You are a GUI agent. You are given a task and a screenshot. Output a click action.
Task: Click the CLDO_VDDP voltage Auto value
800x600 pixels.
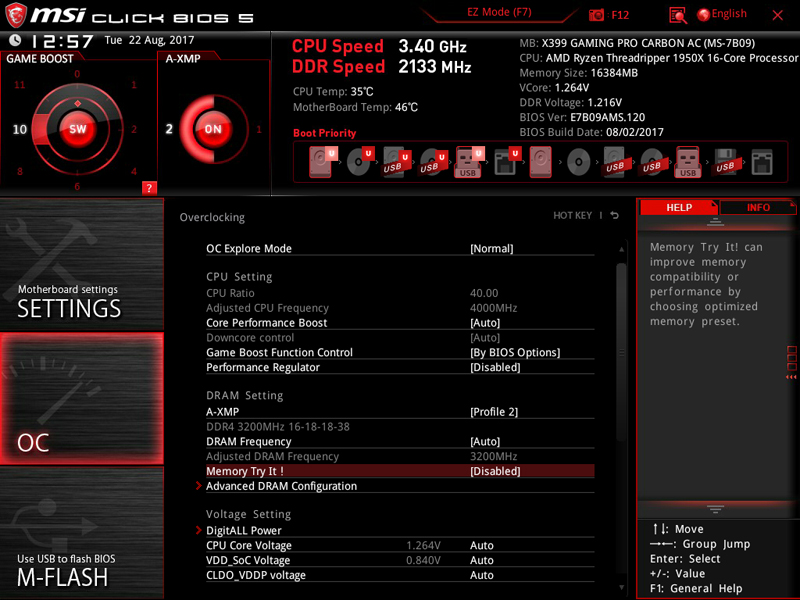482,575
